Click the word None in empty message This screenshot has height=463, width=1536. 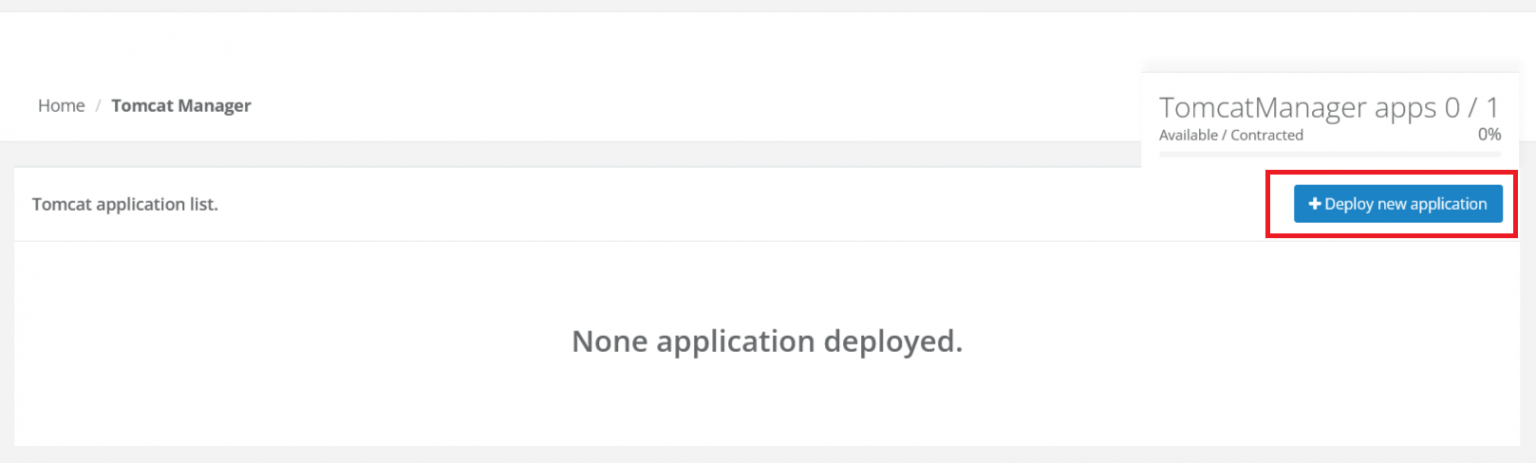point(607,342)
